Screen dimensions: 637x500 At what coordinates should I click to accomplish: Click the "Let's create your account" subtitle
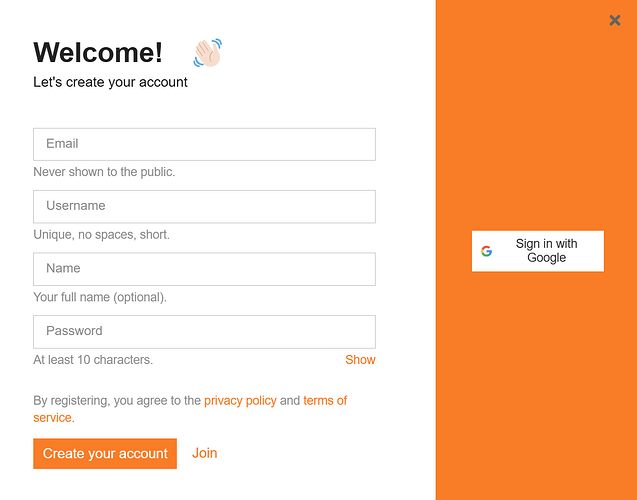click(110, 82)
